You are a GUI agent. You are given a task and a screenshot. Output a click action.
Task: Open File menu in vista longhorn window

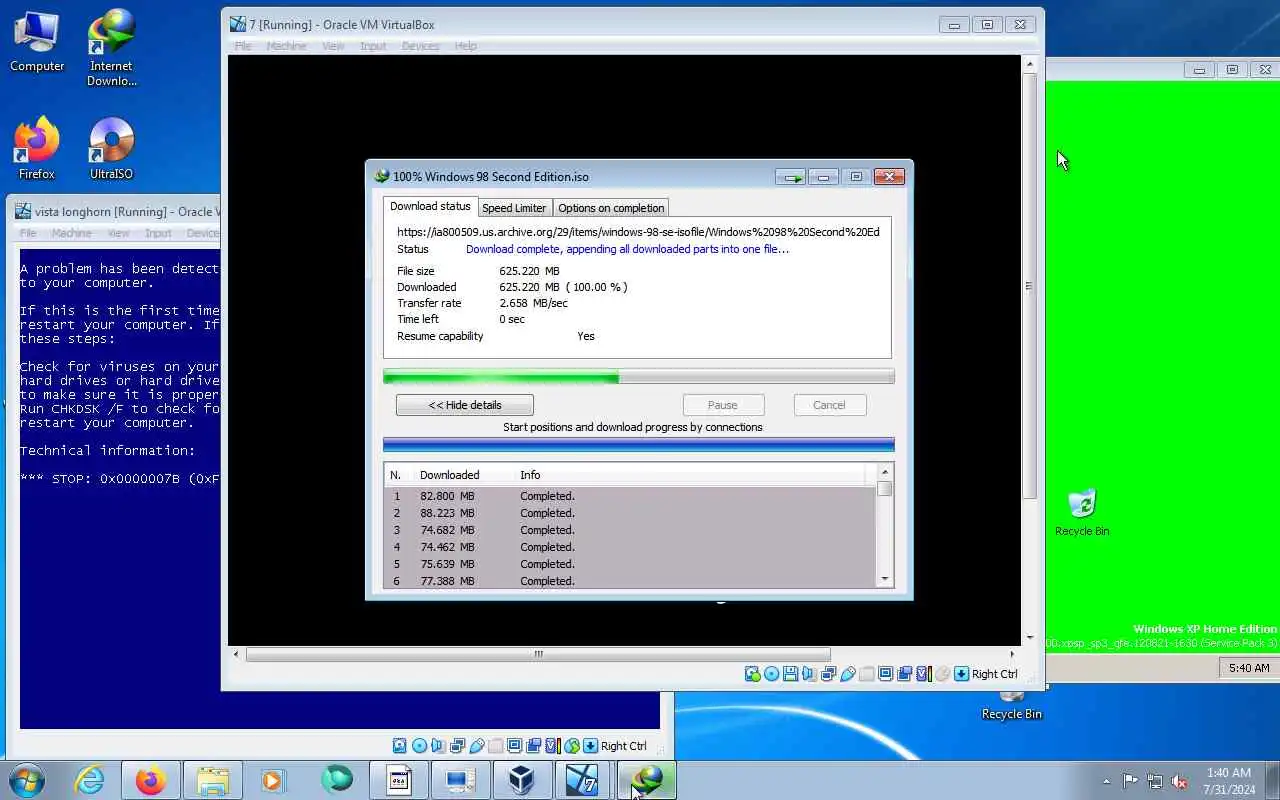click(x=28, y=233)
